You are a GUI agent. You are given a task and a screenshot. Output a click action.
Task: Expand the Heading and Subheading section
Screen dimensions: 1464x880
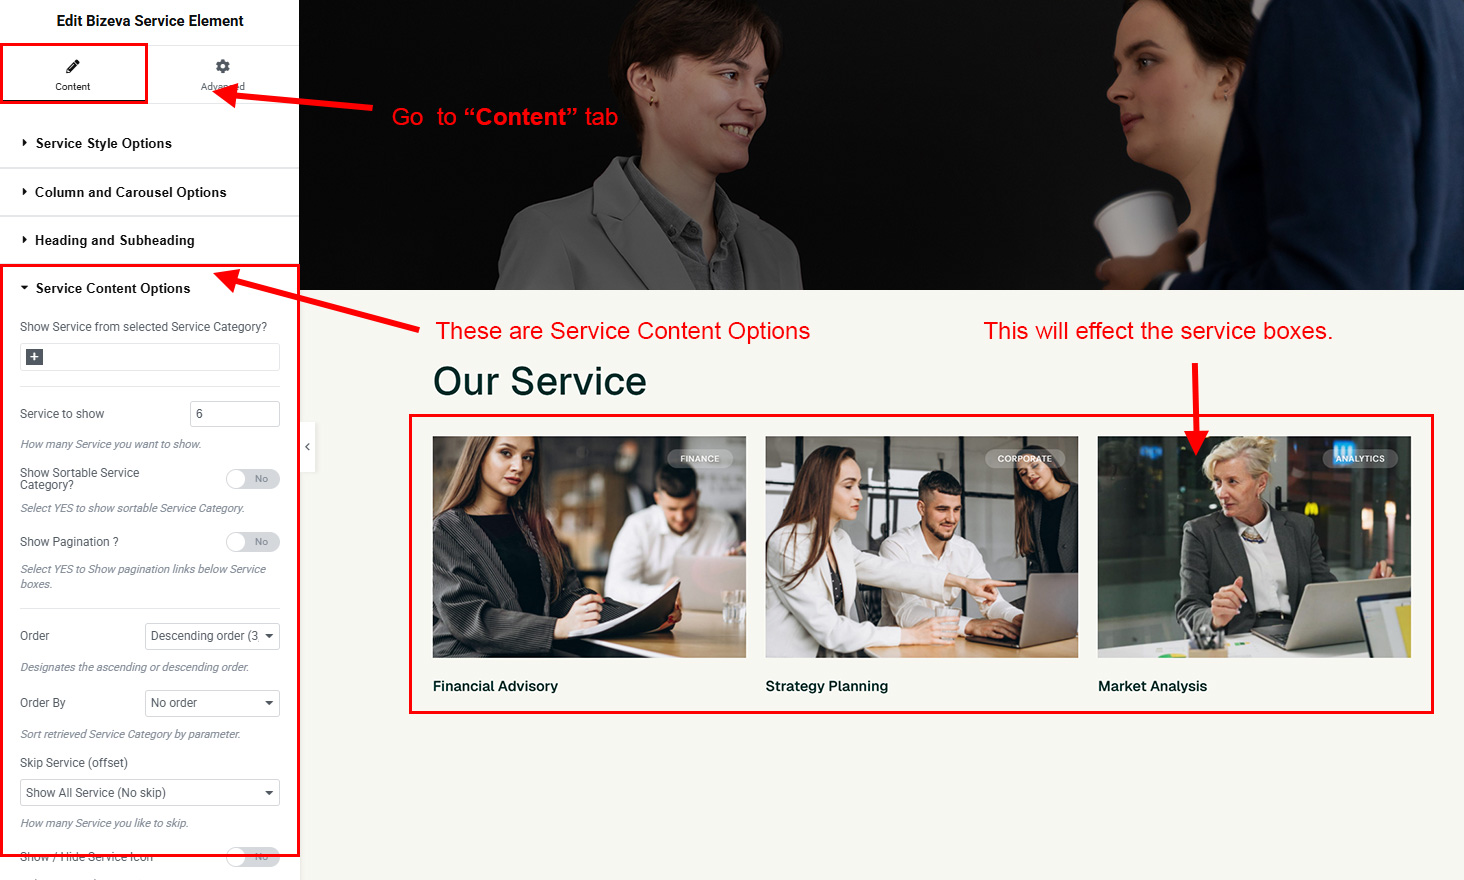click(x=114, y=241)
